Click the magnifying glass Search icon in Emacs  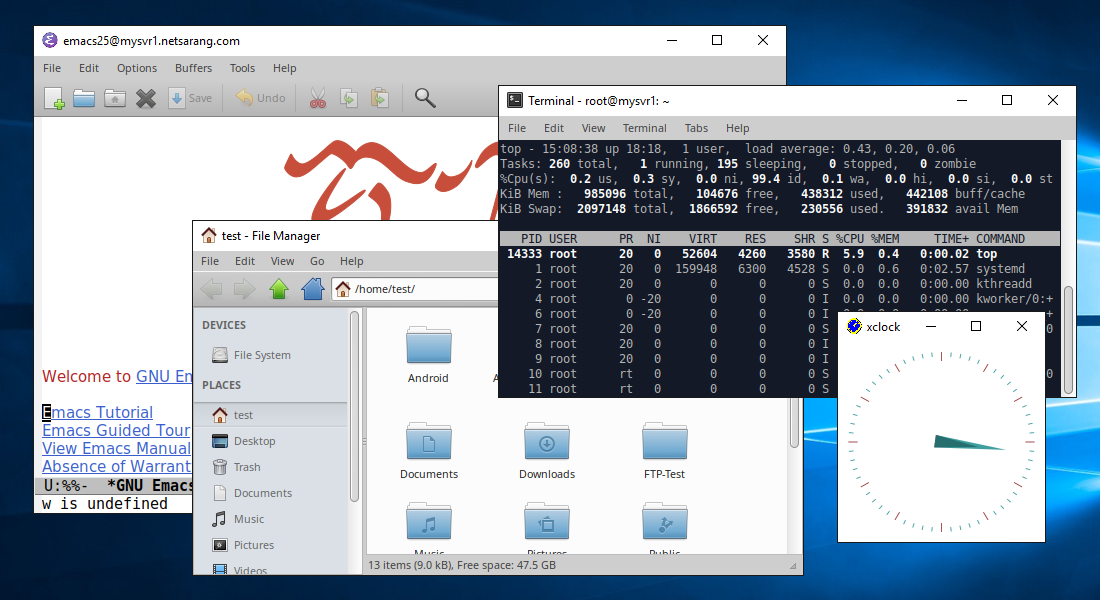click(425, 98)
